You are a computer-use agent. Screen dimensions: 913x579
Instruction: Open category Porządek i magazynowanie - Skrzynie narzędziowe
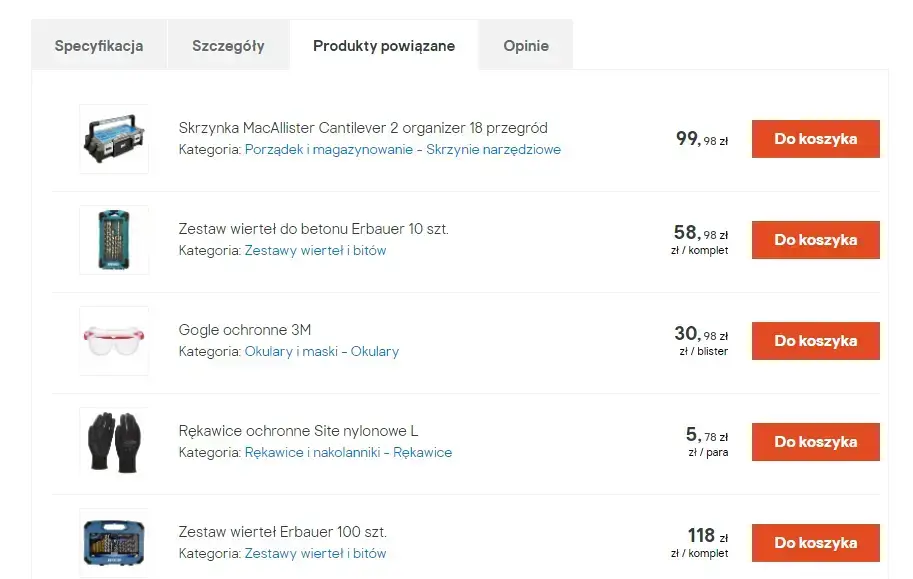click(x=402, y=150)
